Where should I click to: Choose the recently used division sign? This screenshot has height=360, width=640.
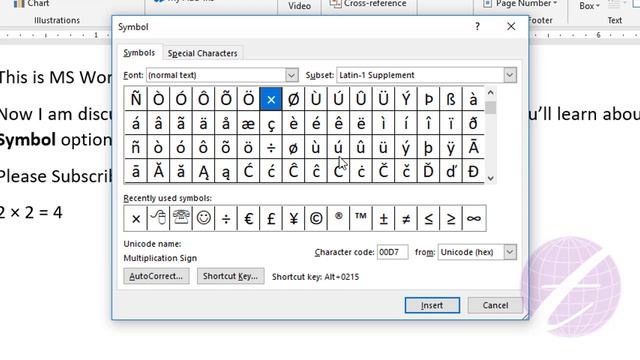[226, 218]
